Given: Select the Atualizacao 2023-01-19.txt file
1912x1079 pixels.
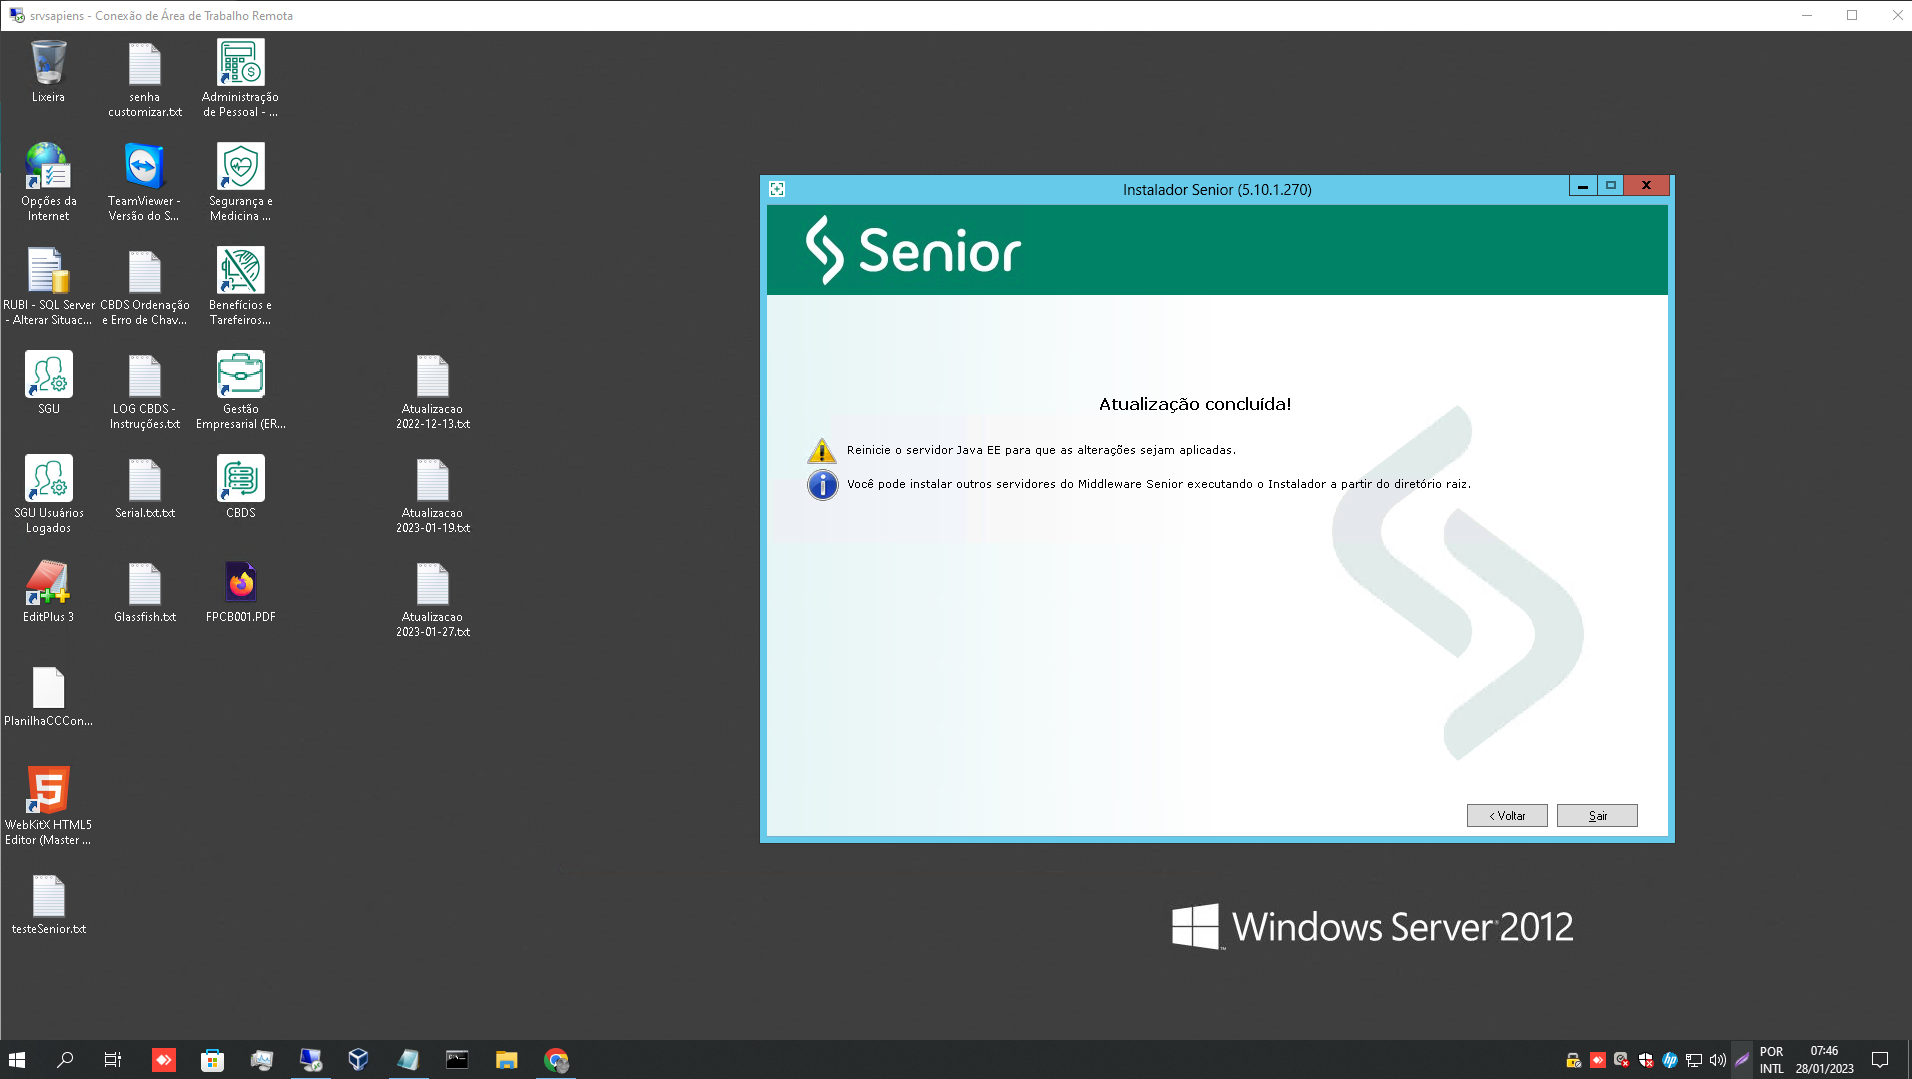Looking at the screenshot, I should tap(433, 495).
